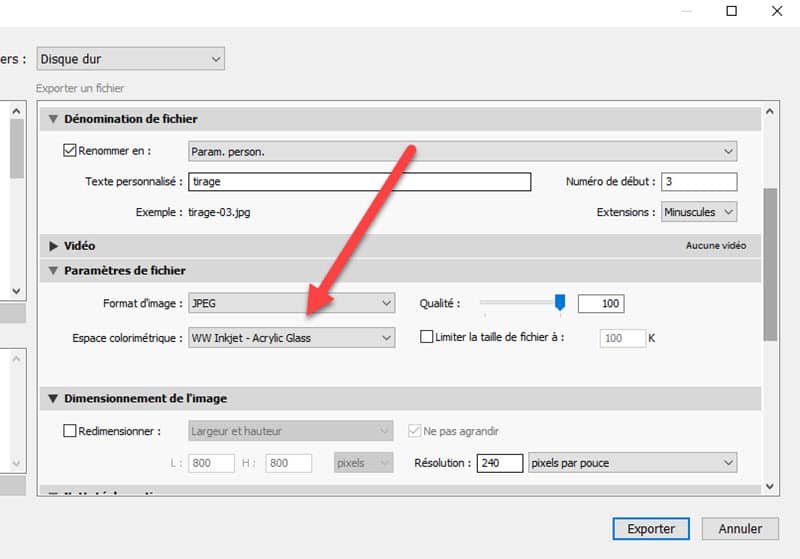This screenshot has width=800, height=559.
Task: Click the Qualité slider handle
Action: pyautogui.click(x=560, y=302)
